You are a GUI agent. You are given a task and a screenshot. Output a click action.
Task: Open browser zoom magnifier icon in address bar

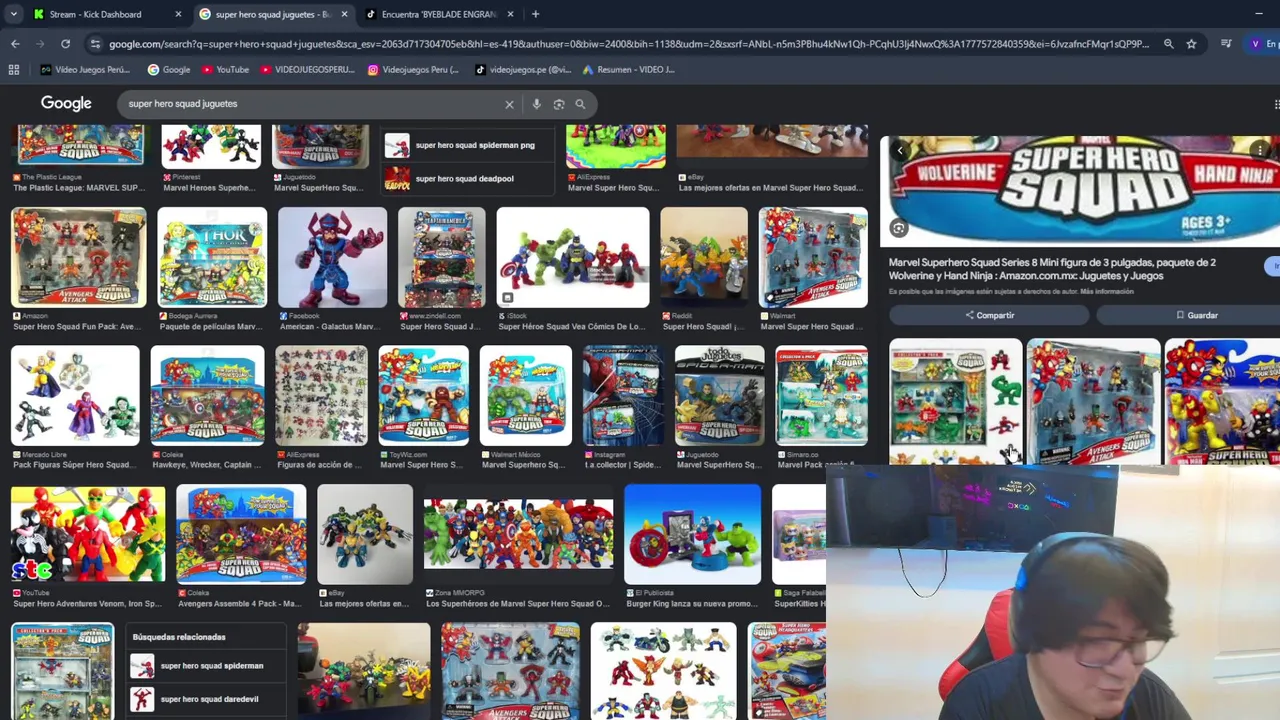pyautogui.click(x=1168, y=44)
